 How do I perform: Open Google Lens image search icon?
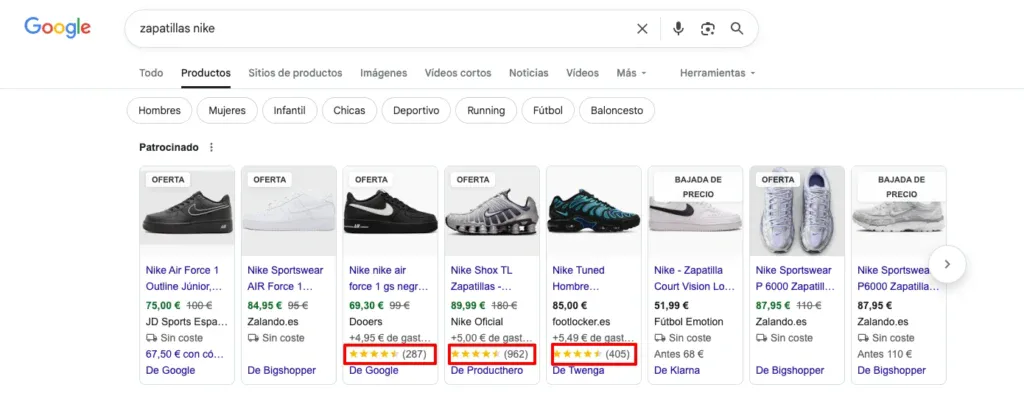(x=707, y=29)
